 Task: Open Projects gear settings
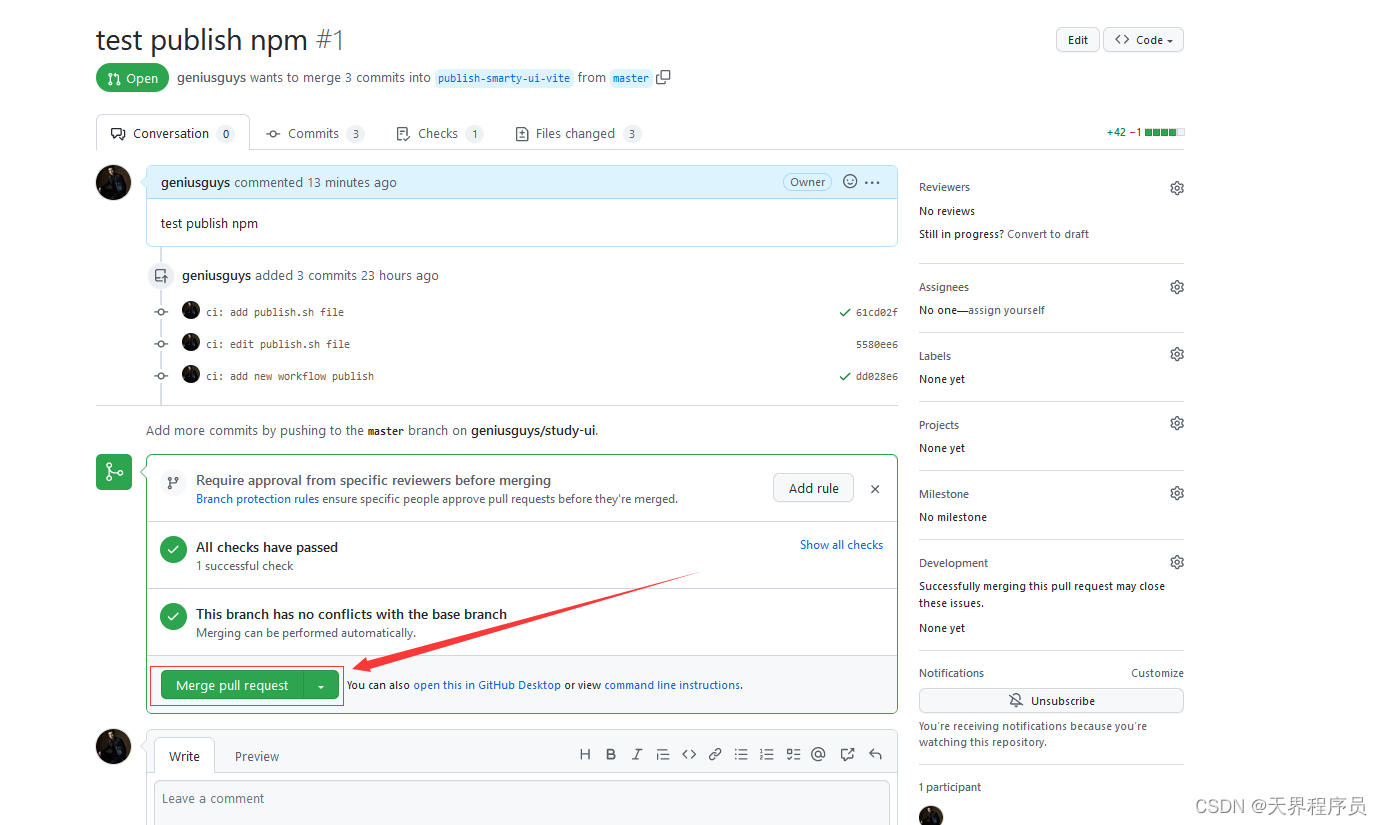1177,423
